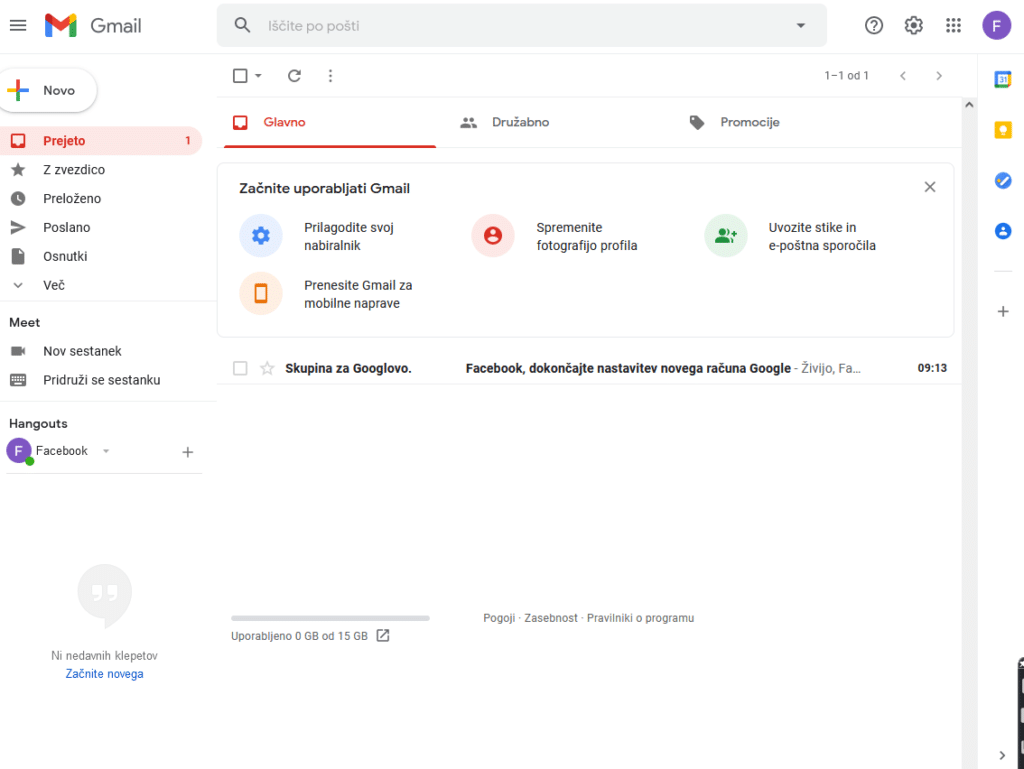
Task: Open the main menu hamburger icon
Action: (x=18, y=25)
